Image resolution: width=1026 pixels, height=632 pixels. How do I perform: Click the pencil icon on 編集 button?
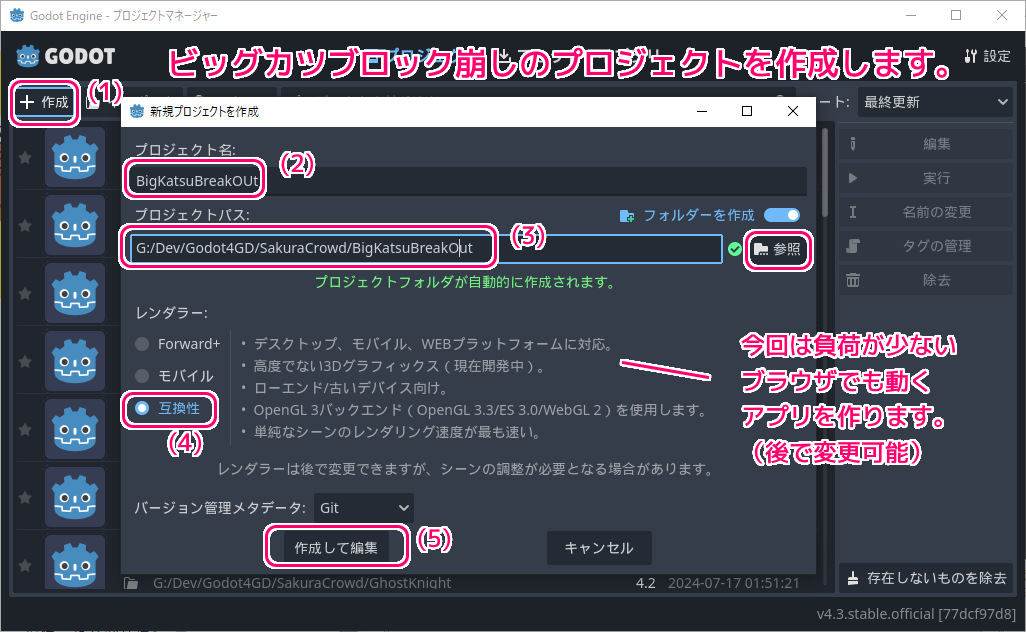(x=853, y=144)
